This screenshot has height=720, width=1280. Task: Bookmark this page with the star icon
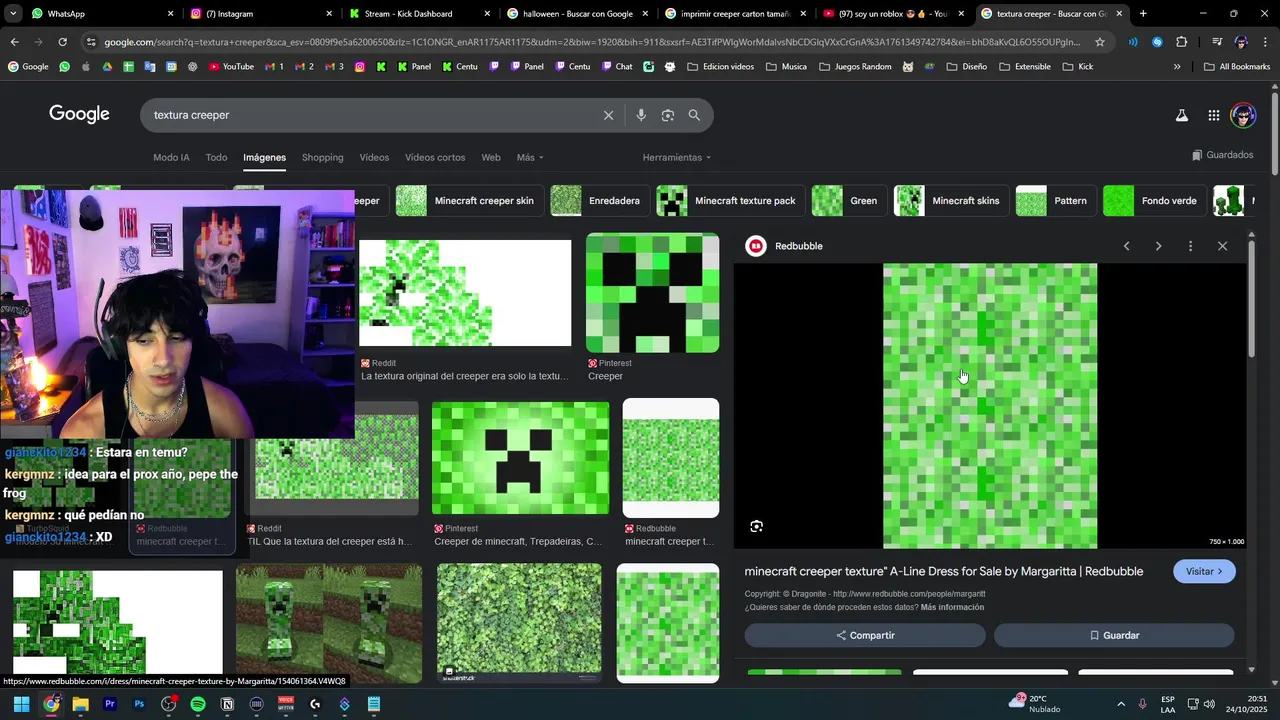1100,42
